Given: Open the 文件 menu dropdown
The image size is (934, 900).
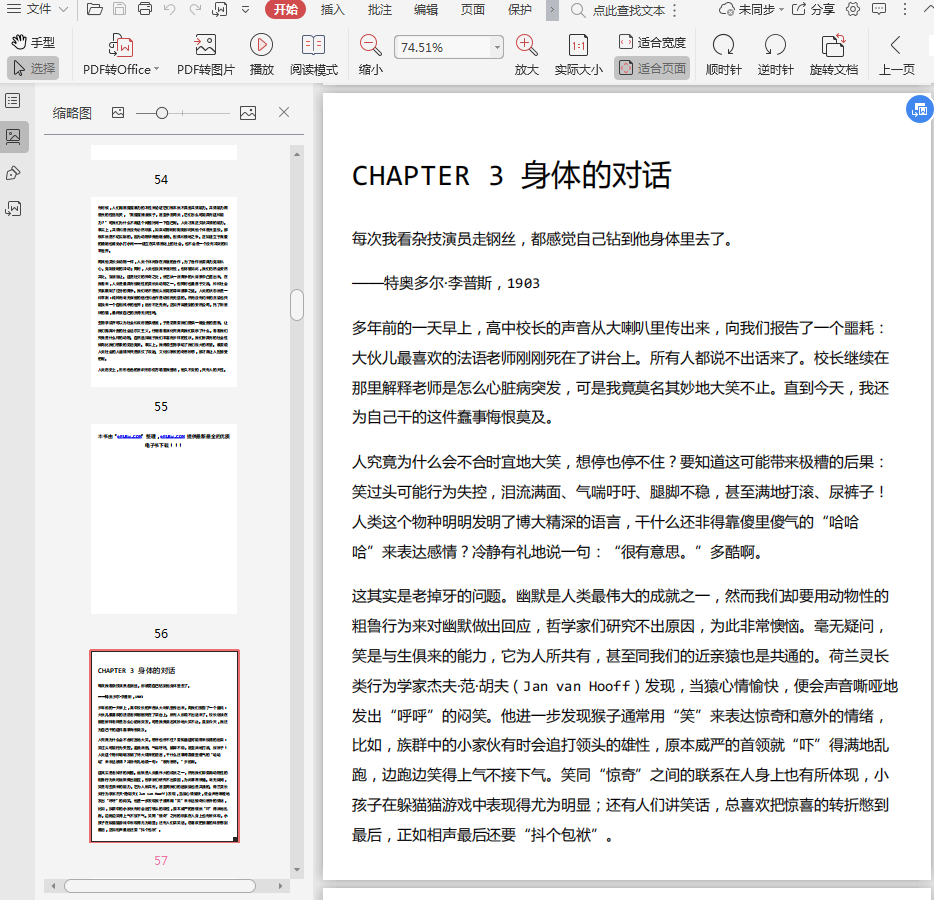Looking at the screenshot, I should point(39,10).
